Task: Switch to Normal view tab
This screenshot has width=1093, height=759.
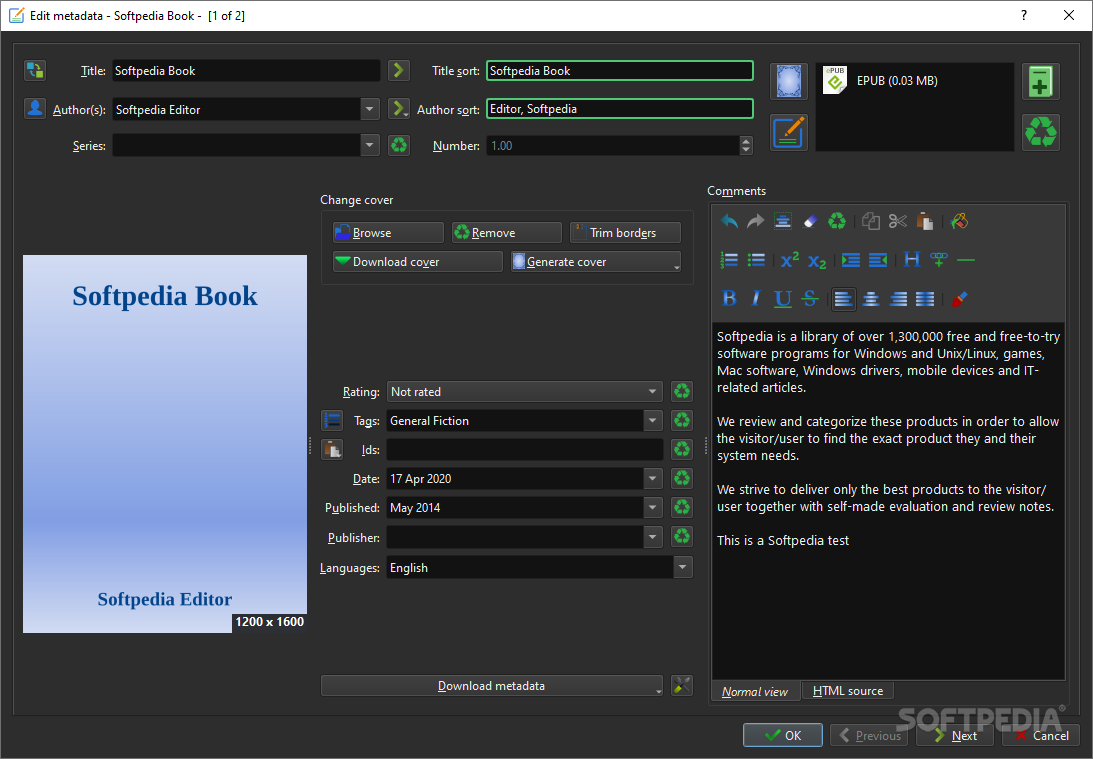Action: [755, 691]
